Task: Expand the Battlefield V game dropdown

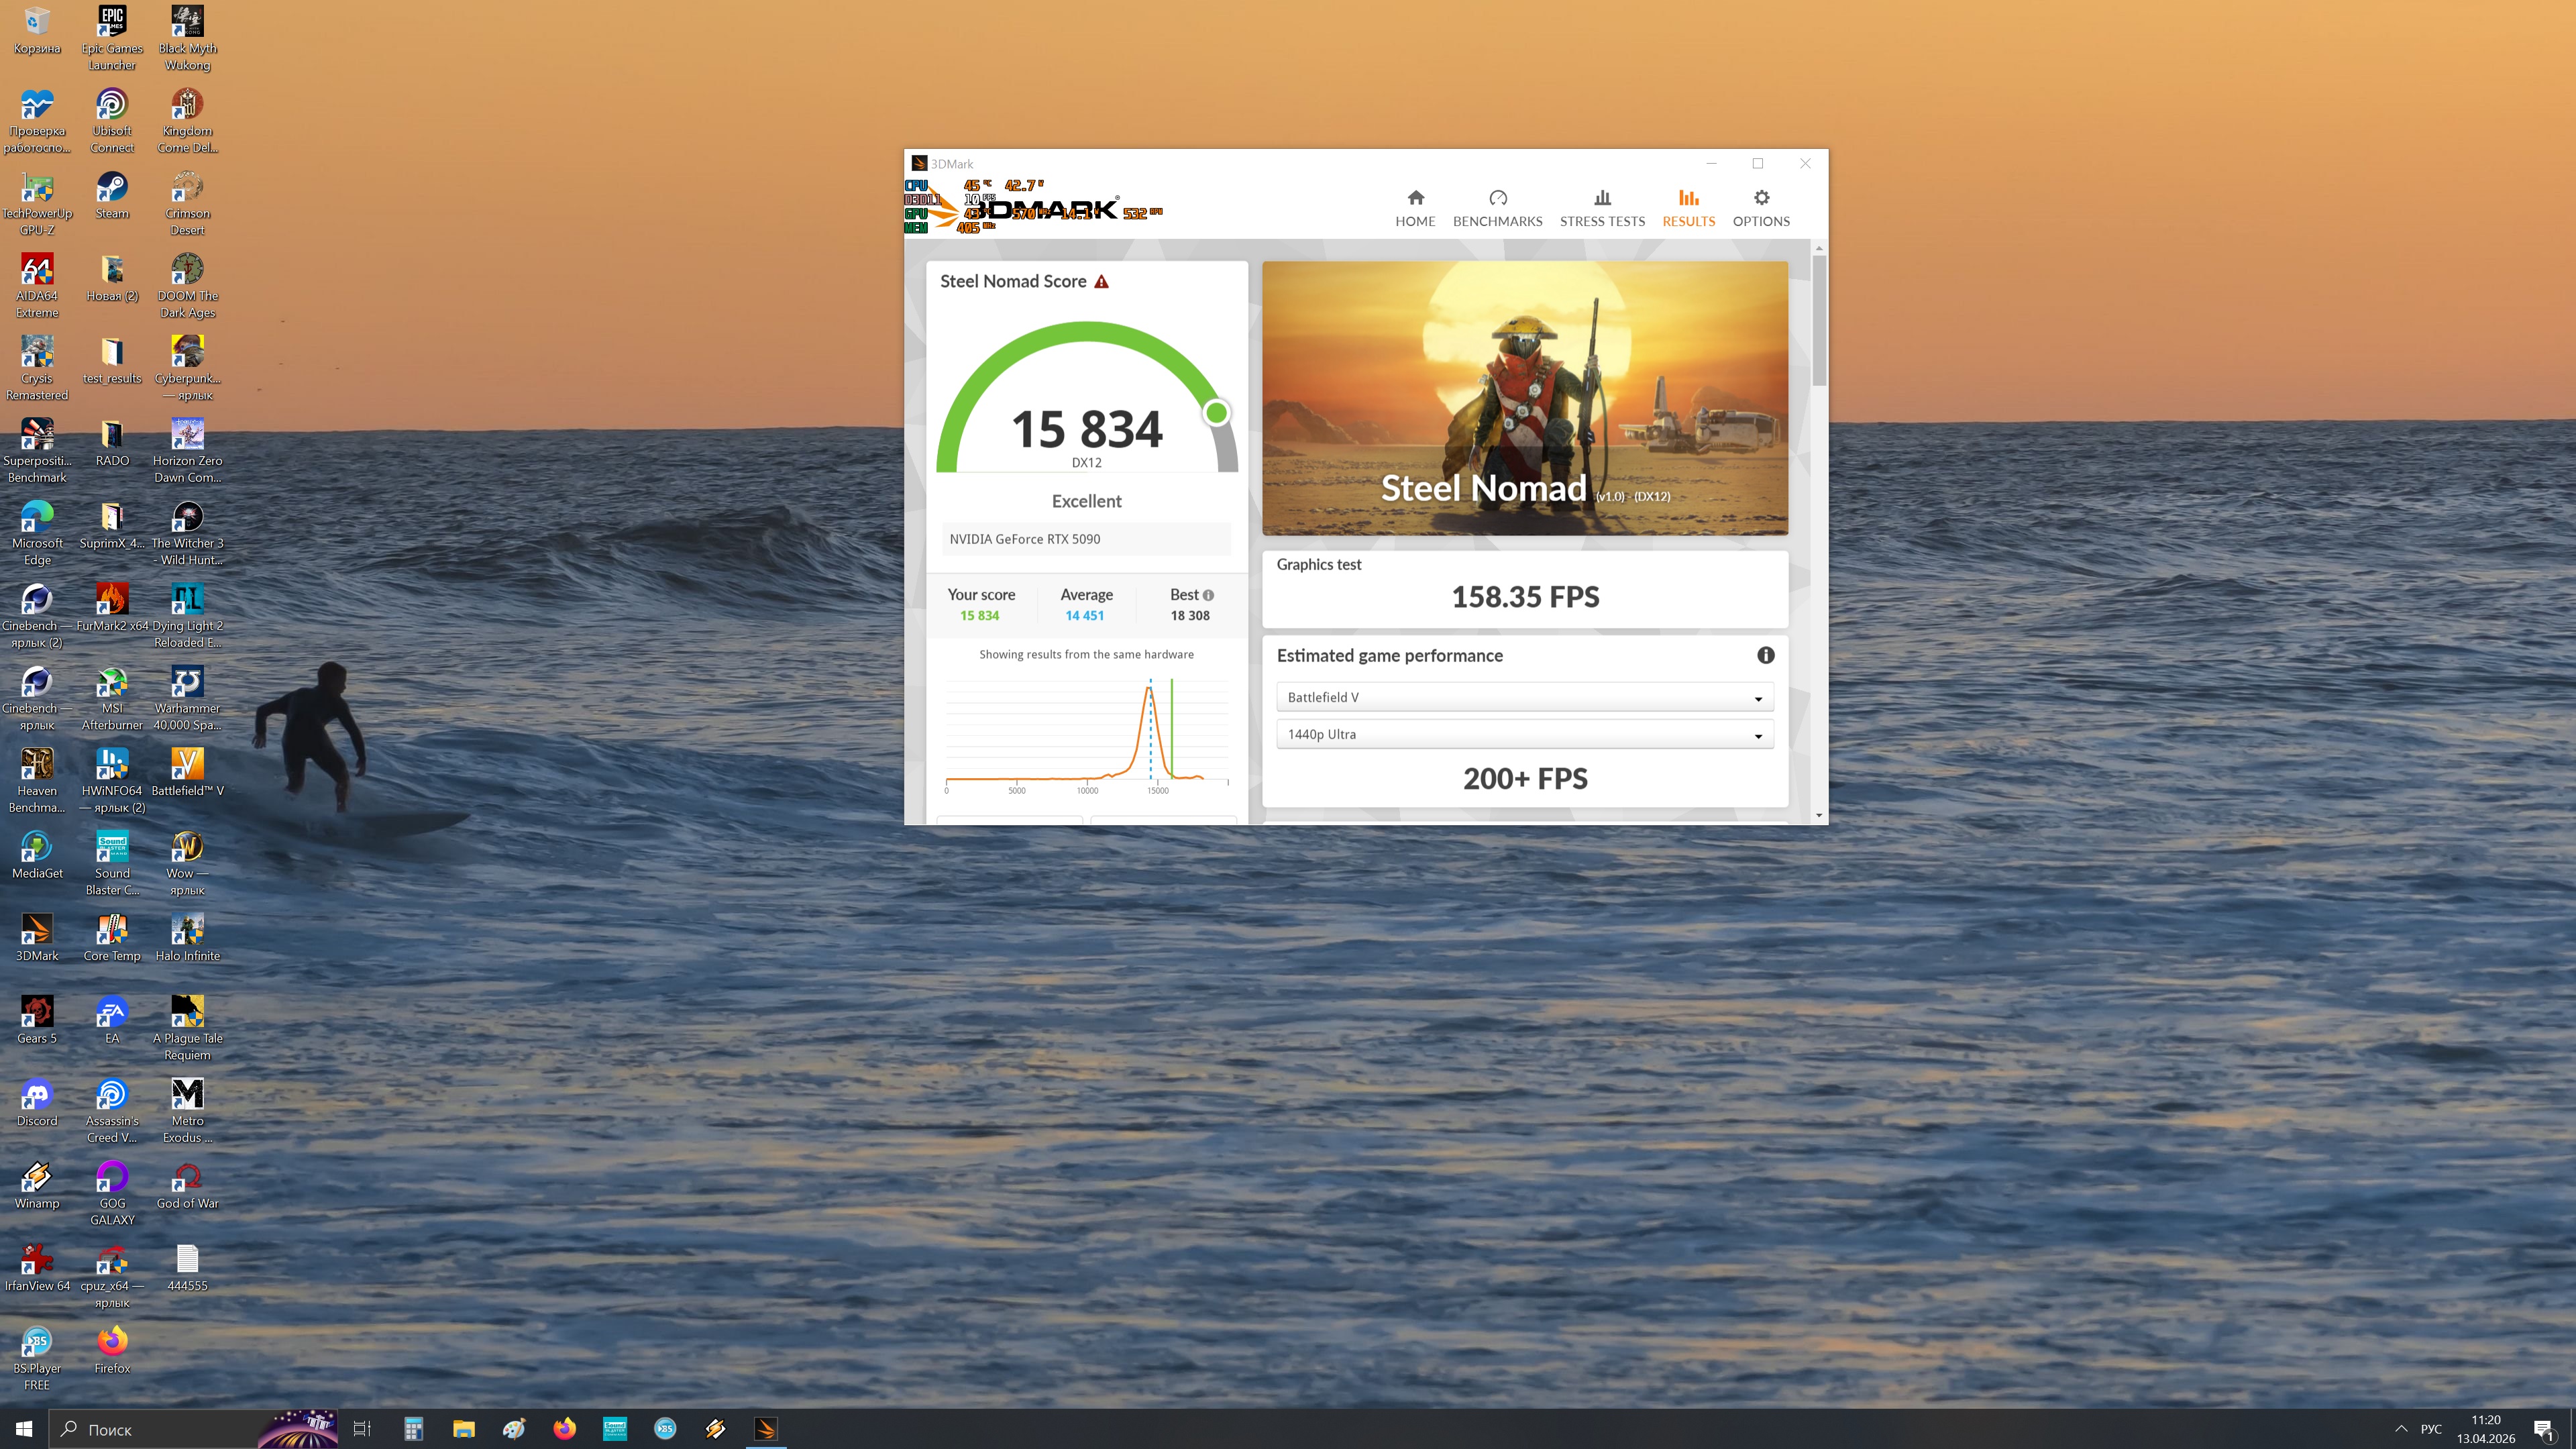Action: coord(1524,697)
